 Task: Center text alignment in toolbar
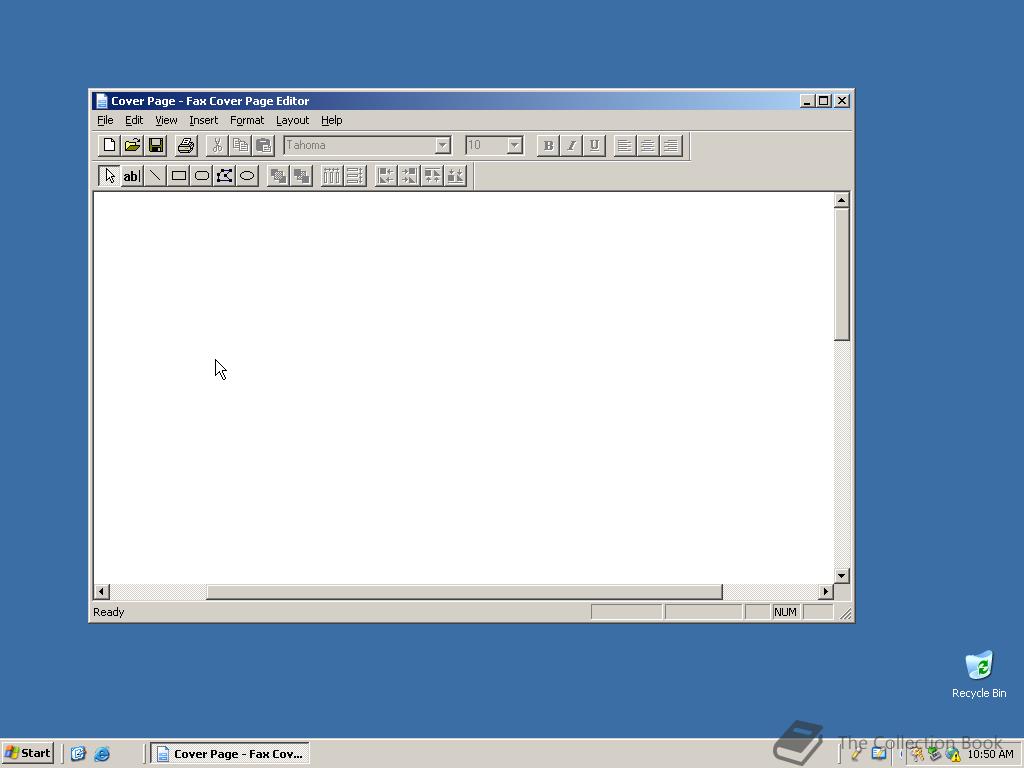648,145
